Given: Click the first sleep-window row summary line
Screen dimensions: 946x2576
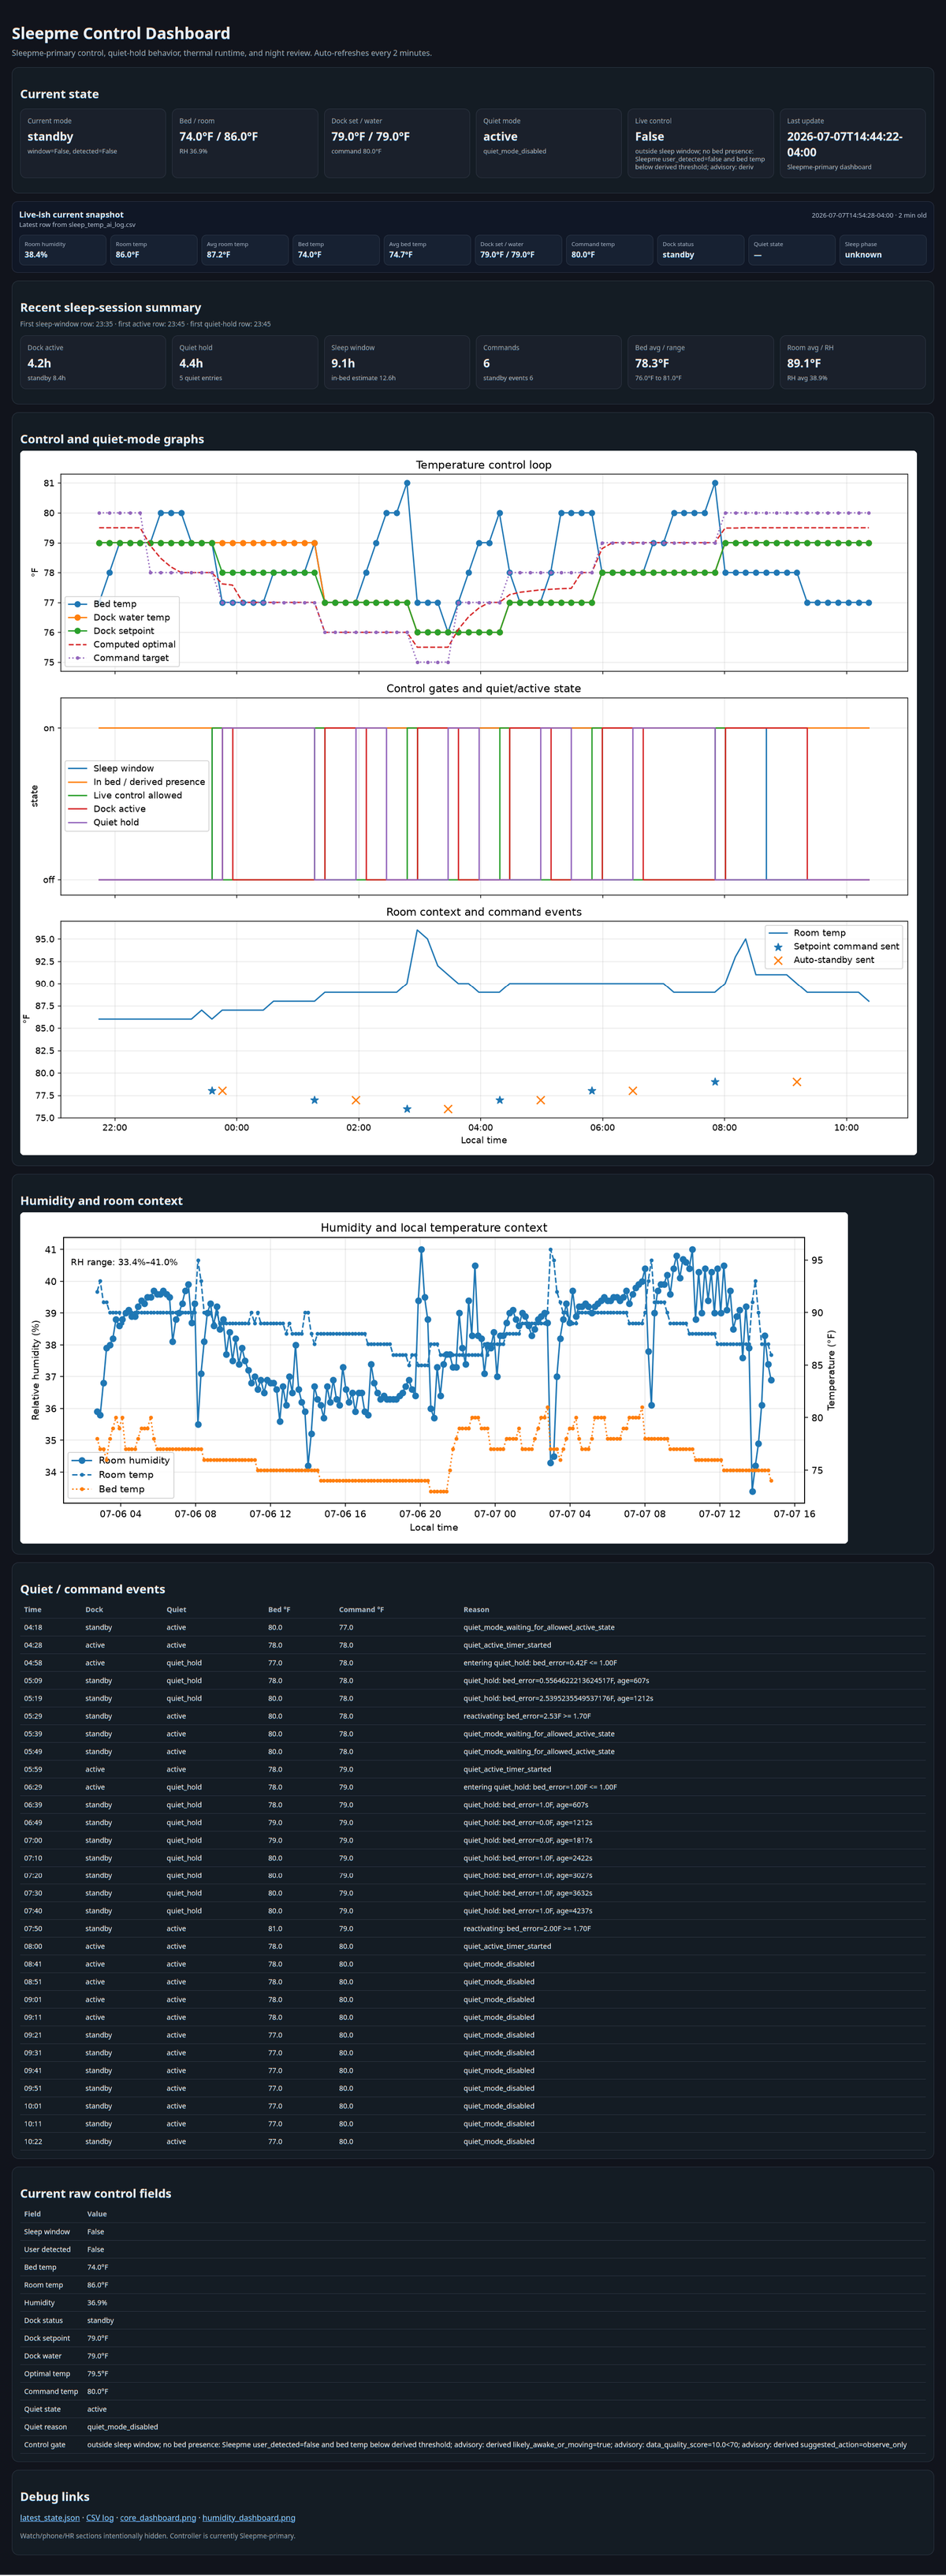Looking at the screenshot, I should click(x=145, y=324).
